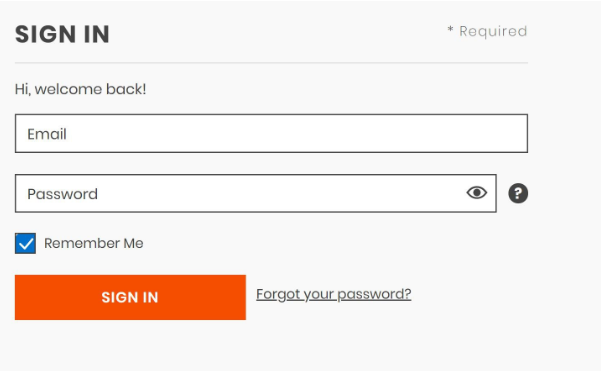The width and height of the screenshot is (601, 371).
Task: Open the Forgot your password link
Action: (333, 294)
